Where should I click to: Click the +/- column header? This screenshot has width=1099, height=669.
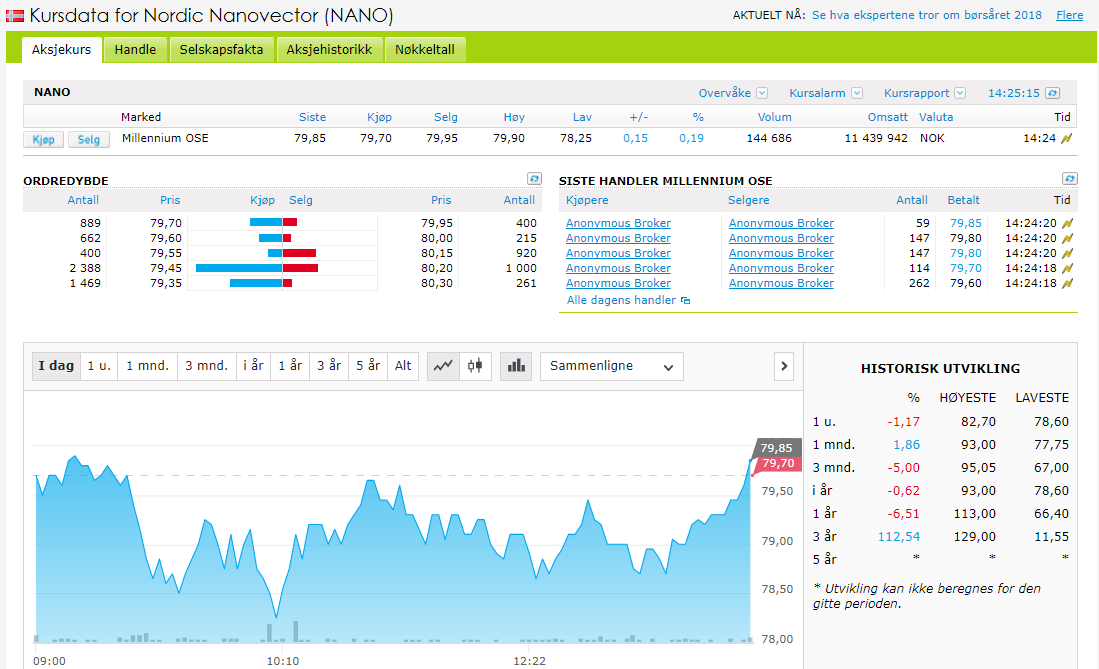point(639,117)
